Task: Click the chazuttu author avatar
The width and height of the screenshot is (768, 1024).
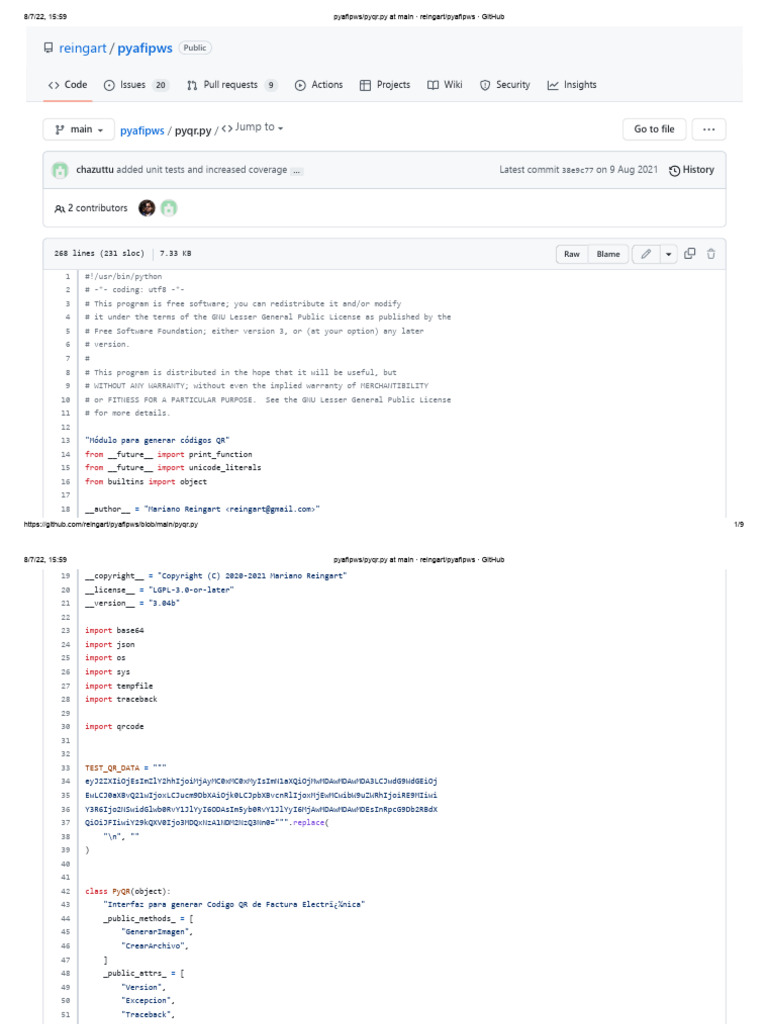Action: pyautogui.click(x=60, y=170)
